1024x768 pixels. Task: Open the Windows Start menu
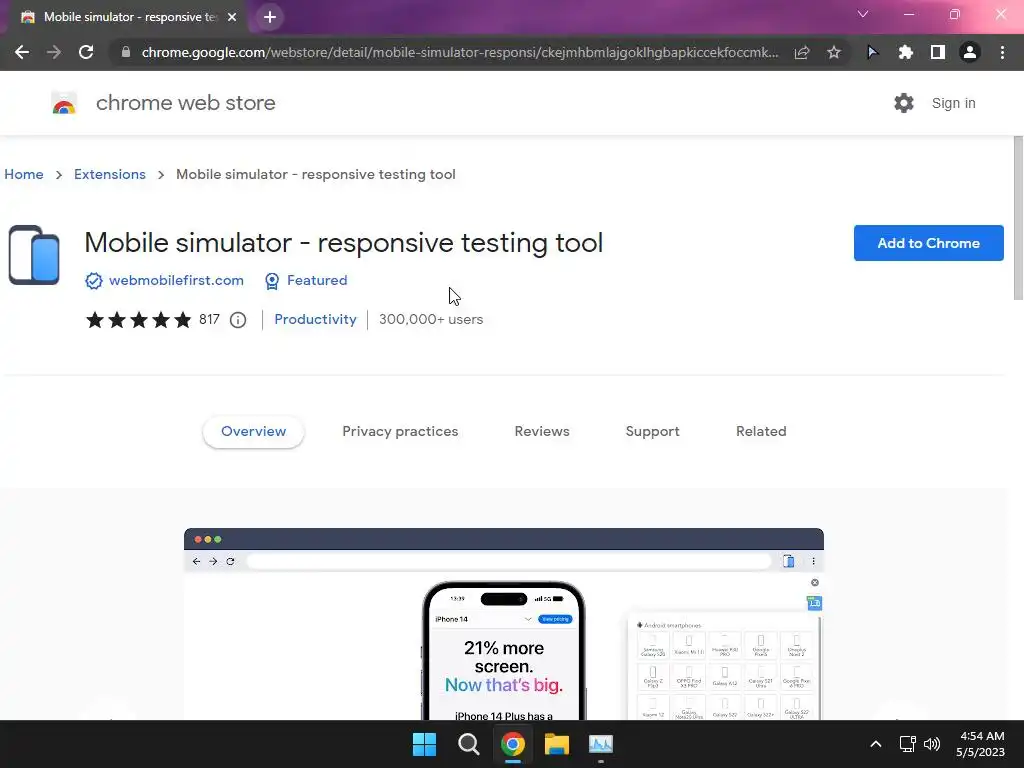(x=424, y=744)
